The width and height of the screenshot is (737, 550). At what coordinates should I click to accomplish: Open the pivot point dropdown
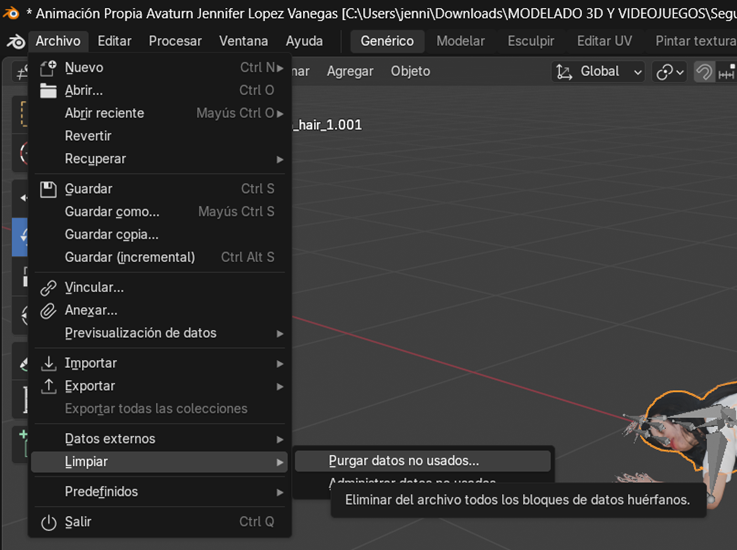tap(669, 72)
